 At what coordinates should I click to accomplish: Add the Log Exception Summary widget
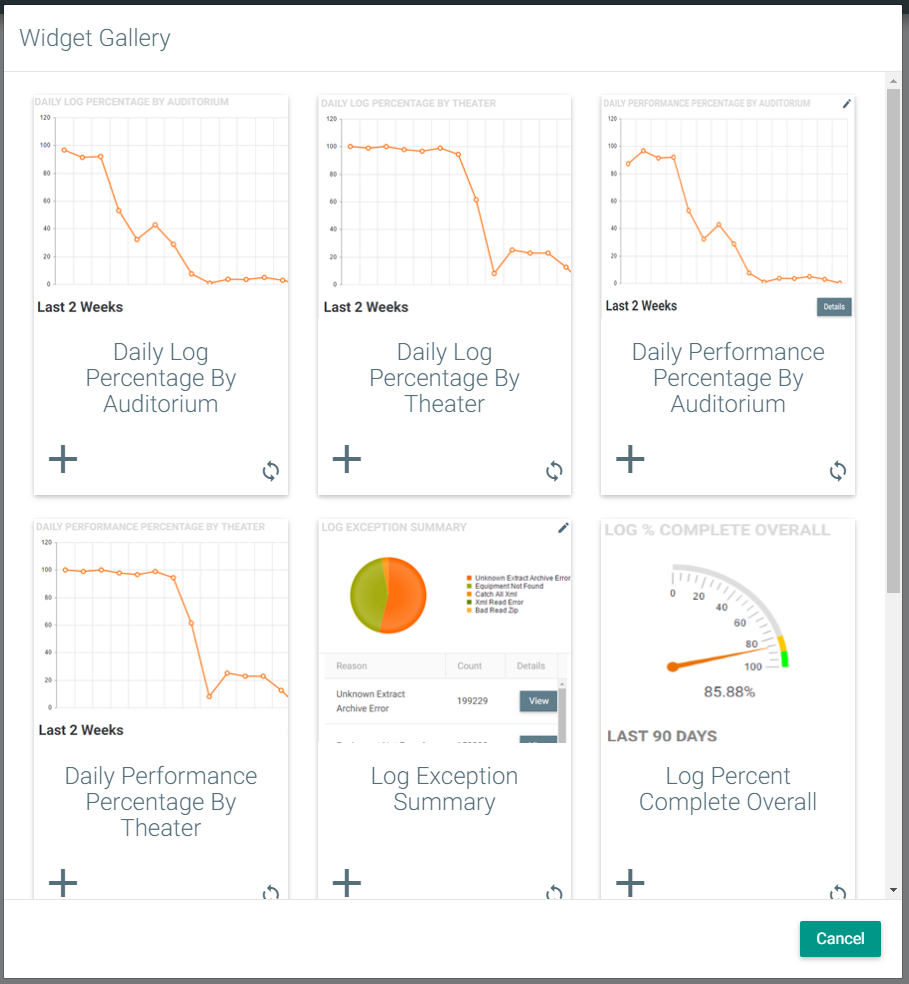coord(347,882)
